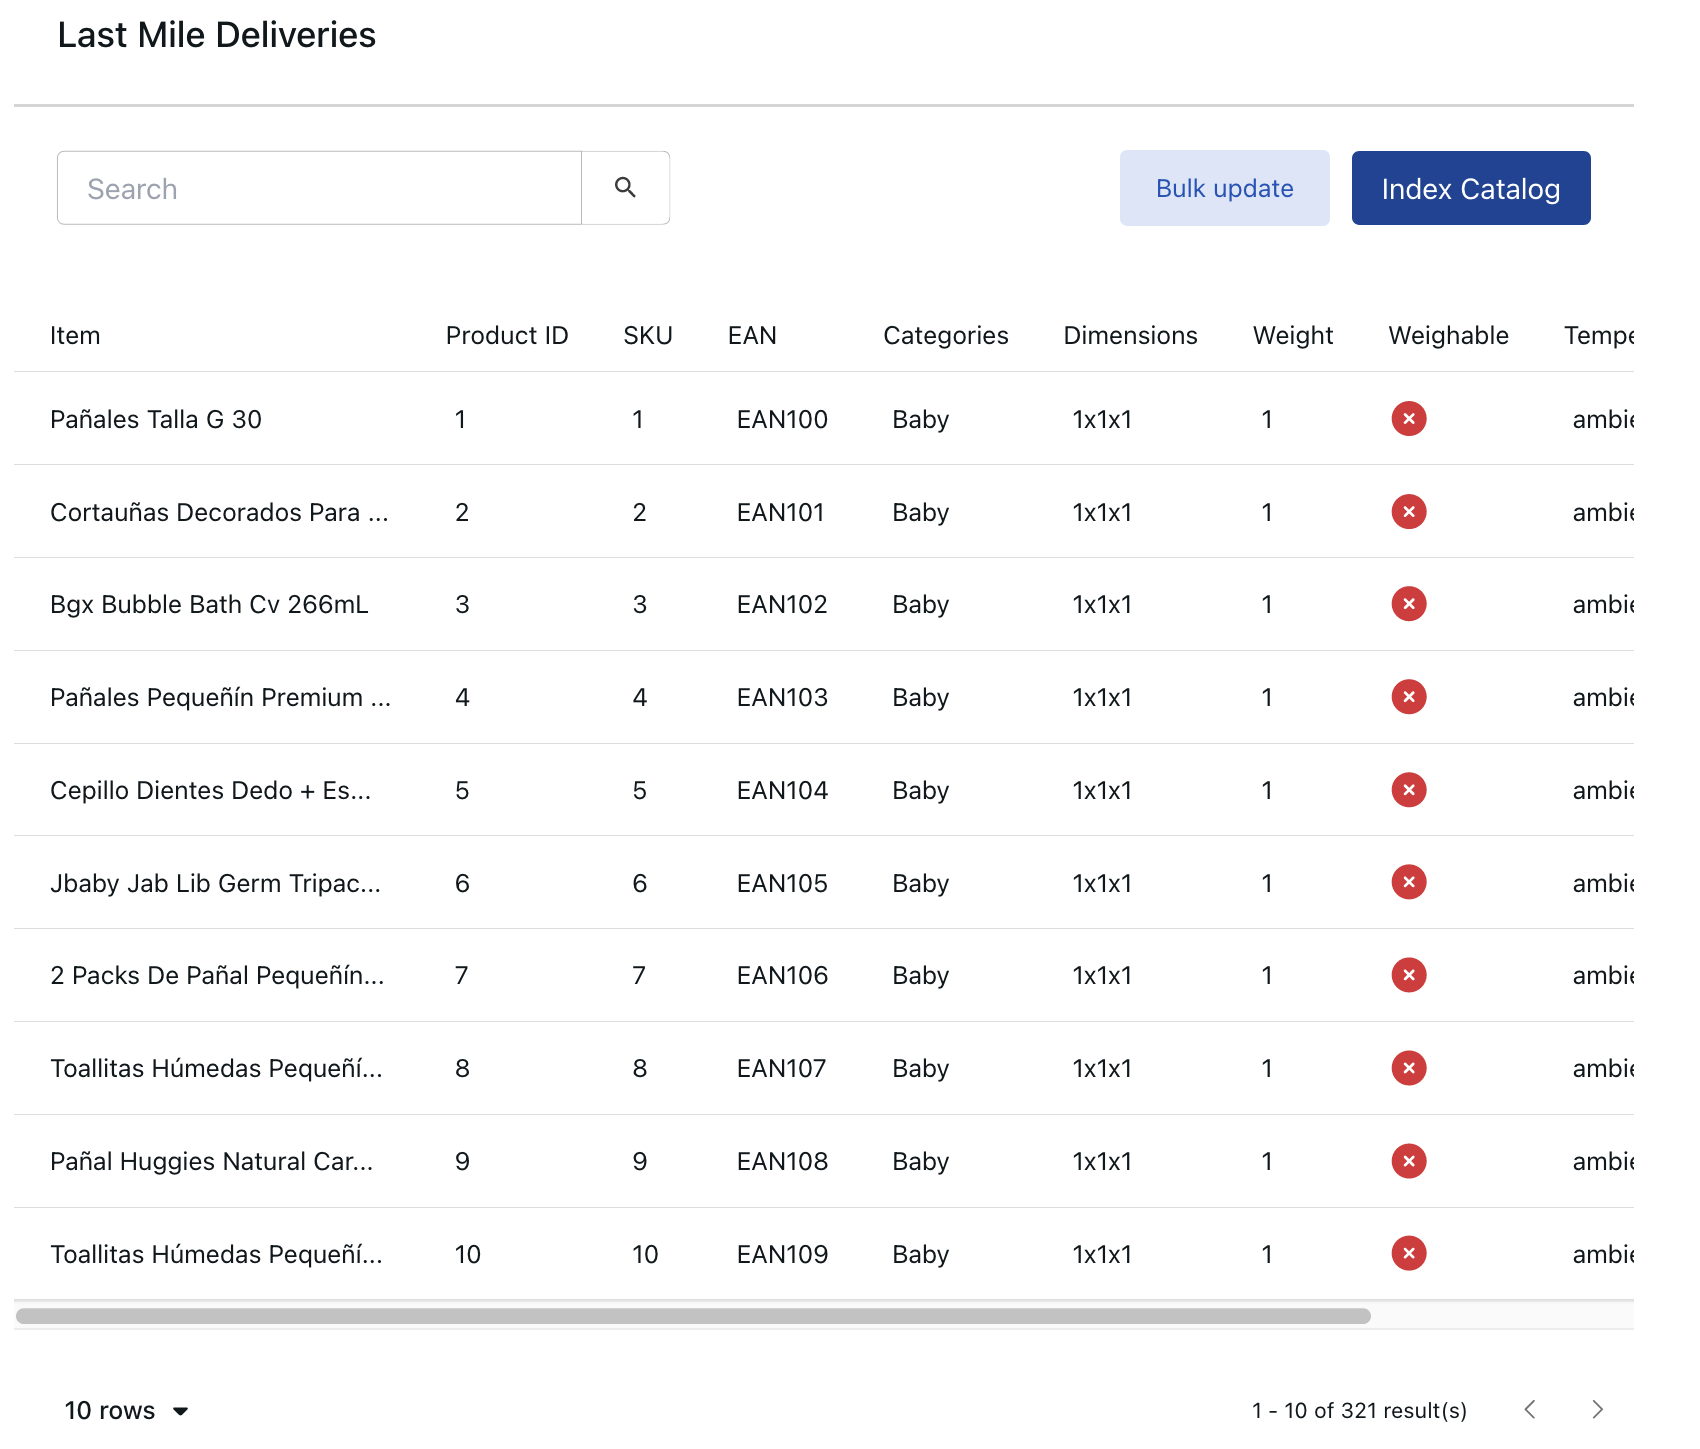The width and height of the screenshot is (1700, 1449).
Task: Click the Bulk update button
Action: (1224, 188)
